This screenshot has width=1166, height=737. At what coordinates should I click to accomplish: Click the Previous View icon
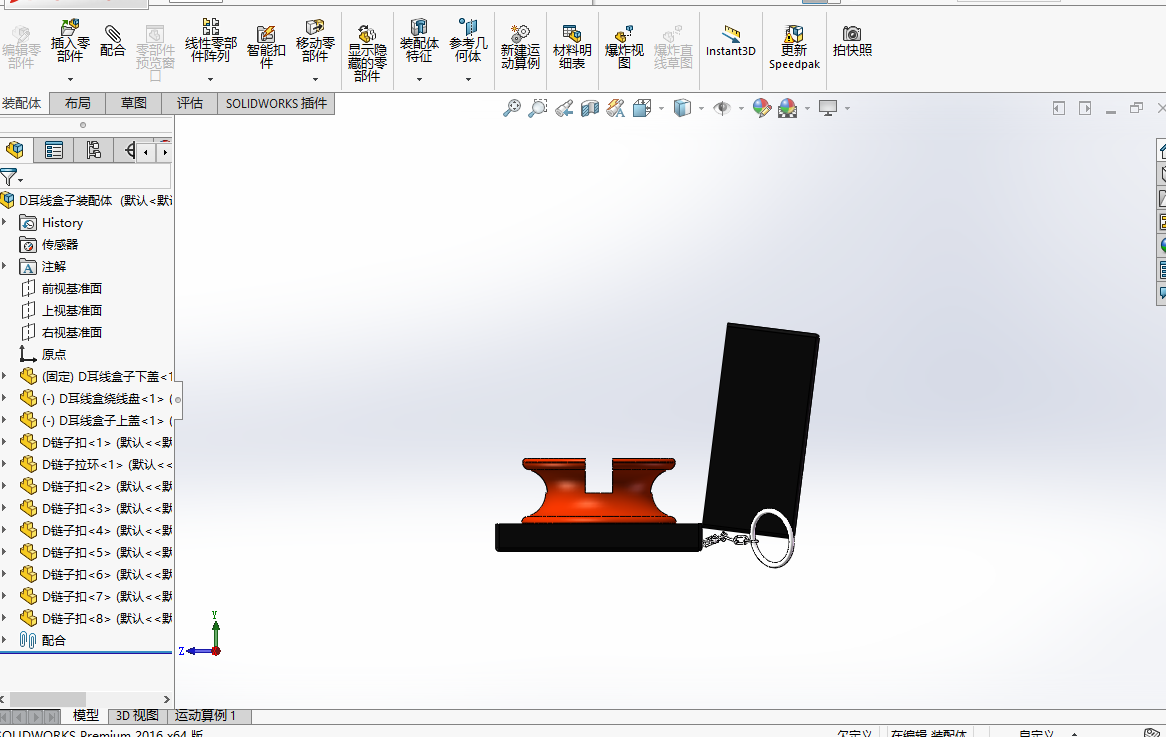[x=564, y=109]
